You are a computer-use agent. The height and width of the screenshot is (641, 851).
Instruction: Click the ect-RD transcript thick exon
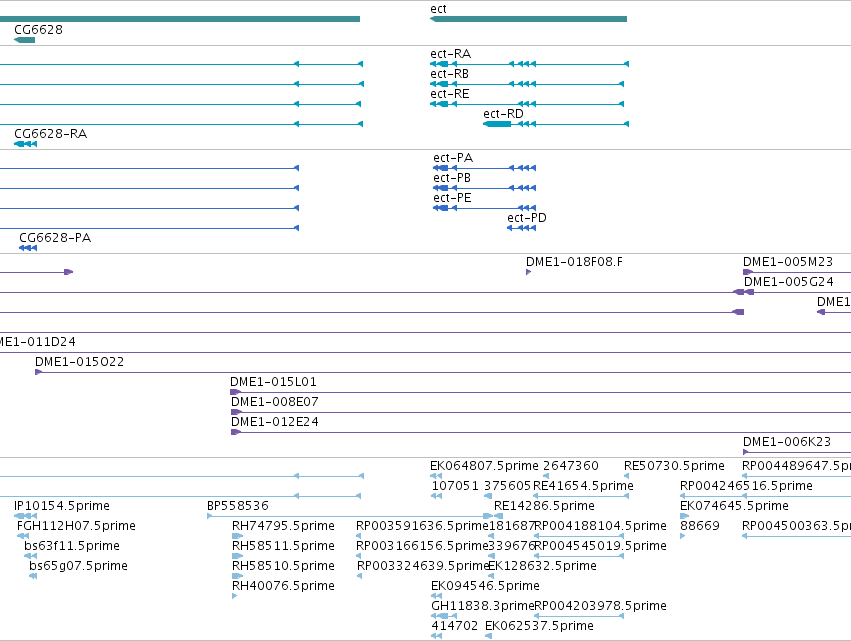pyautogui.click(x=497, y=124)
